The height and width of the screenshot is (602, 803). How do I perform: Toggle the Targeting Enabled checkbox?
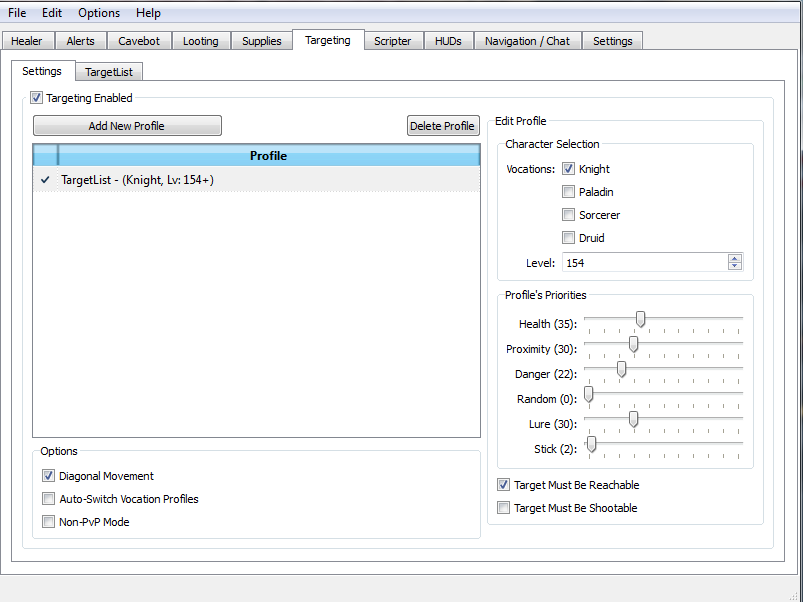36,98
